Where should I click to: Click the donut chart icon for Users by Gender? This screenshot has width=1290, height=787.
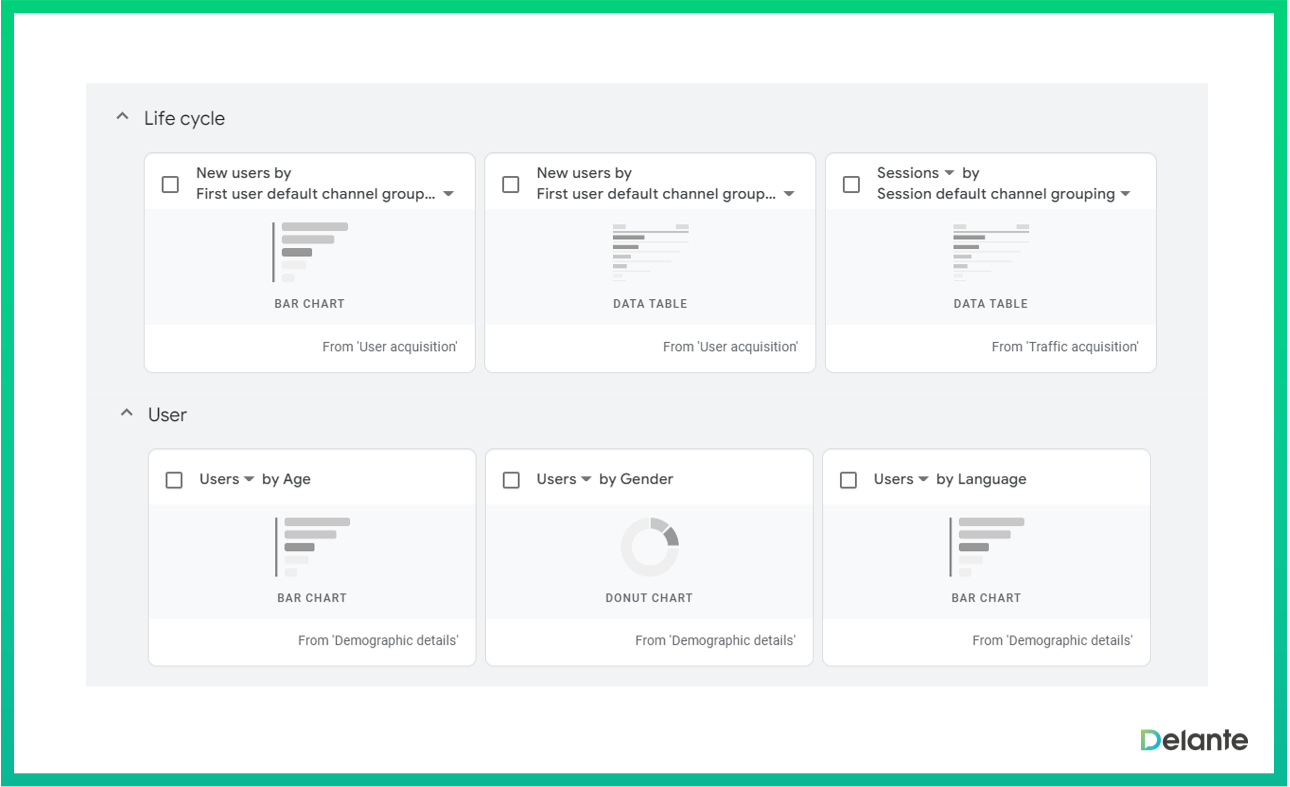pyautogui.click(x=650, y=546)
